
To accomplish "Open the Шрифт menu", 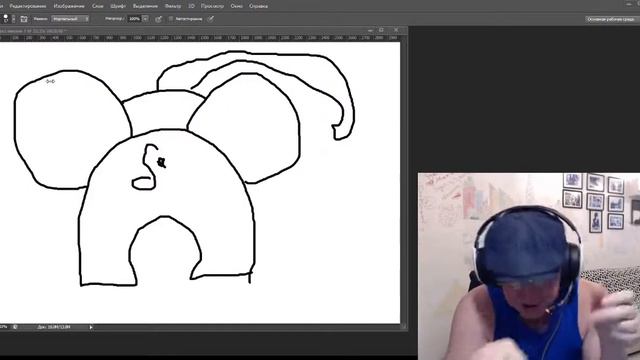I will 118,6.
